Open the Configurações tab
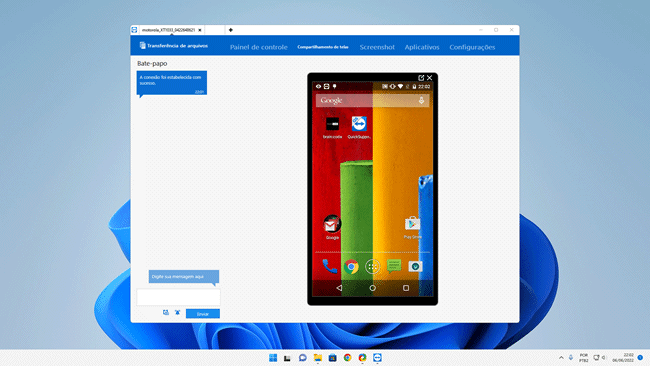 pos(472,47)
